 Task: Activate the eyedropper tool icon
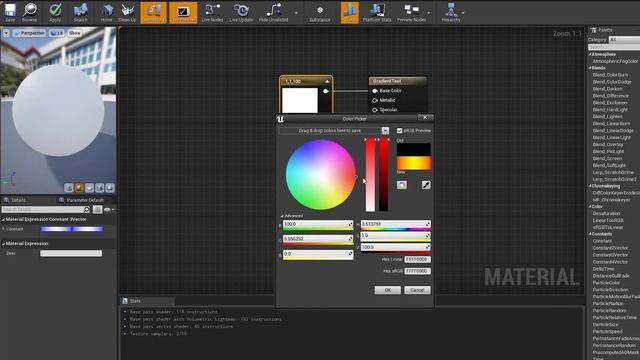[x=426, y=185]
